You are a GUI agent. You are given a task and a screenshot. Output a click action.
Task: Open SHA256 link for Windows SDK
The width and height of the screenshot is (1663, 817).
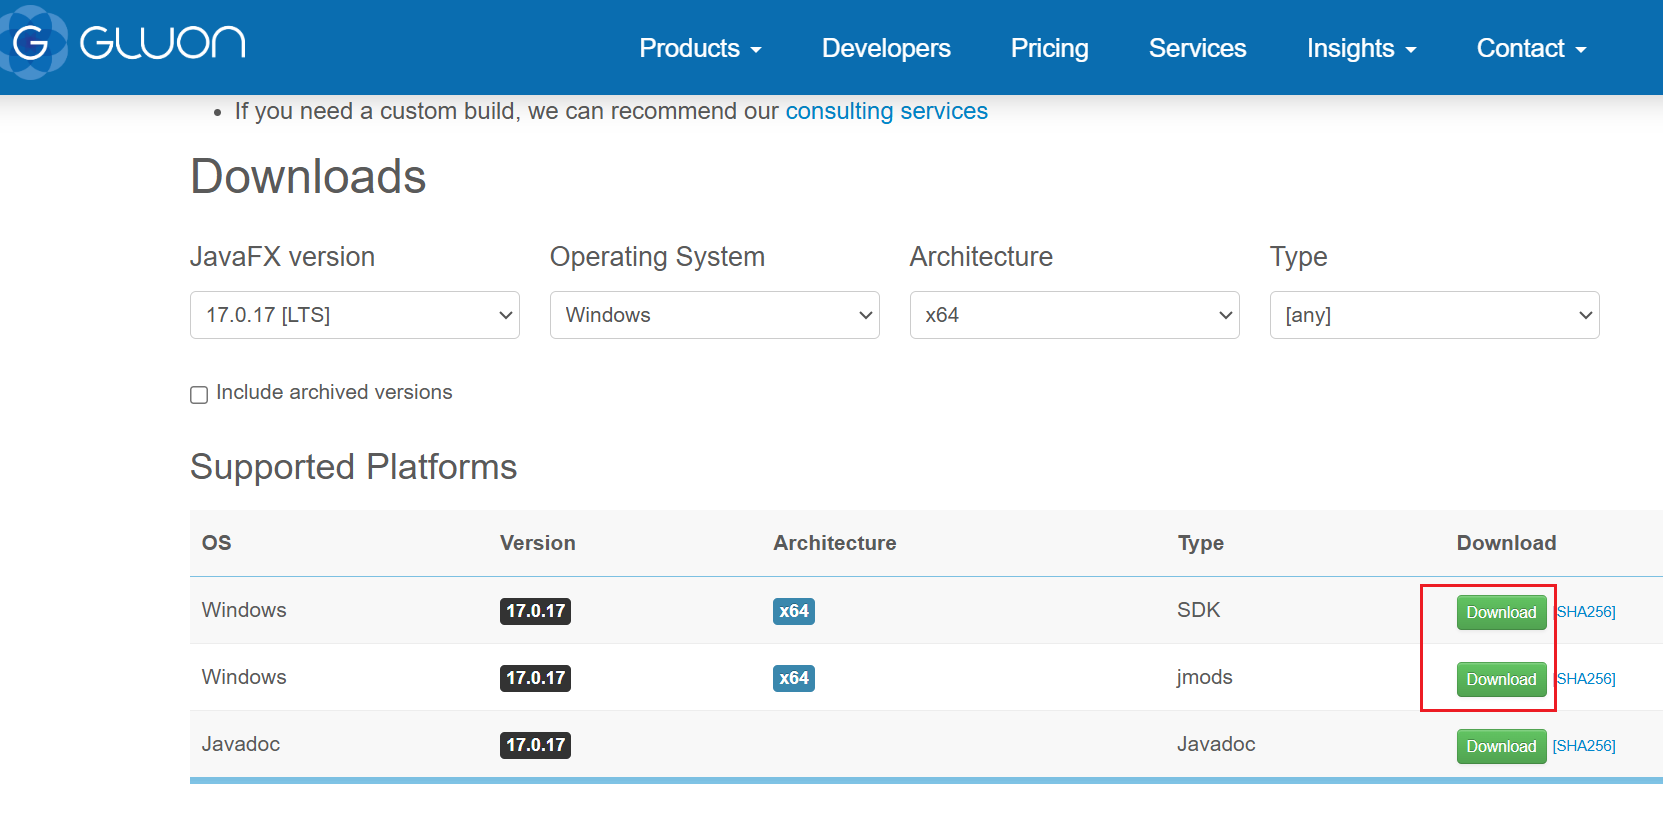pyautogui.click(x=1586, y=612)
